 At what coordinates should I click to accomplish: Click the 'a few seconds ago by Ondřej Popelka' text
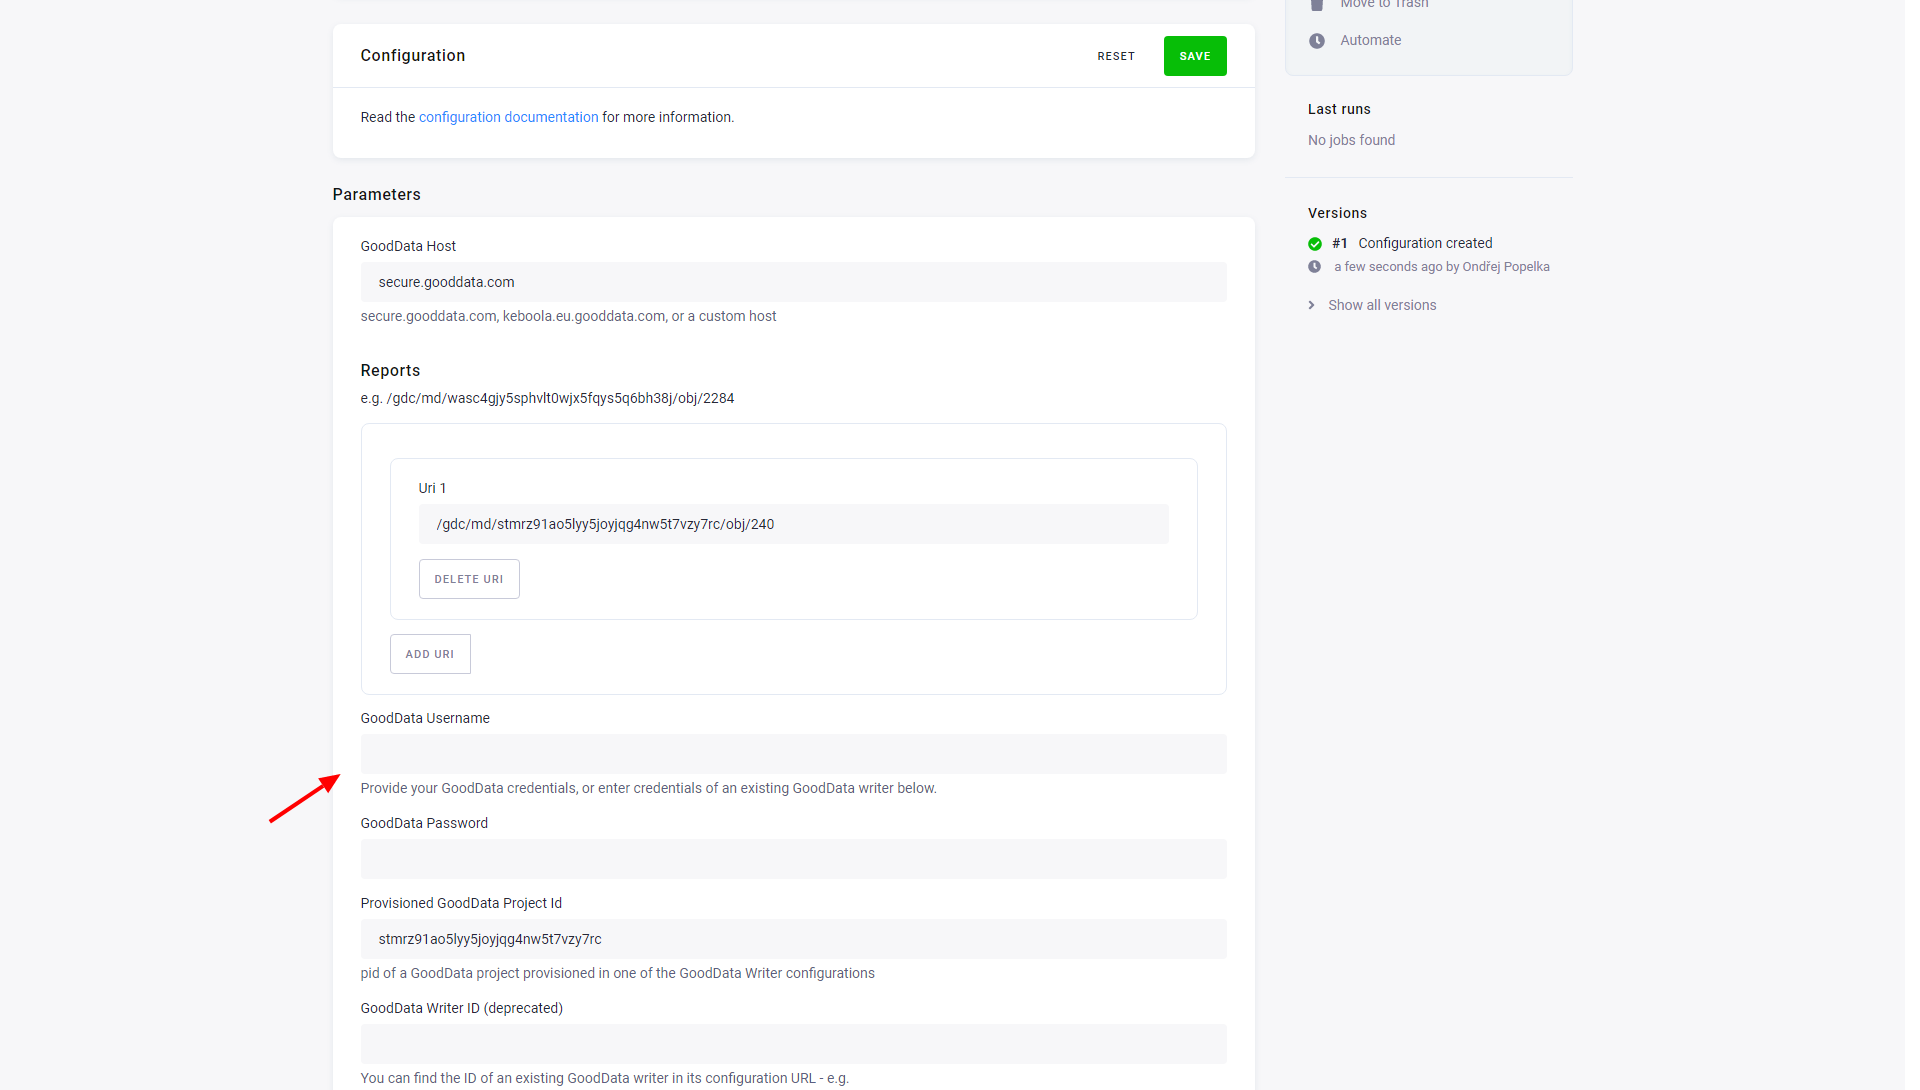1441,267
